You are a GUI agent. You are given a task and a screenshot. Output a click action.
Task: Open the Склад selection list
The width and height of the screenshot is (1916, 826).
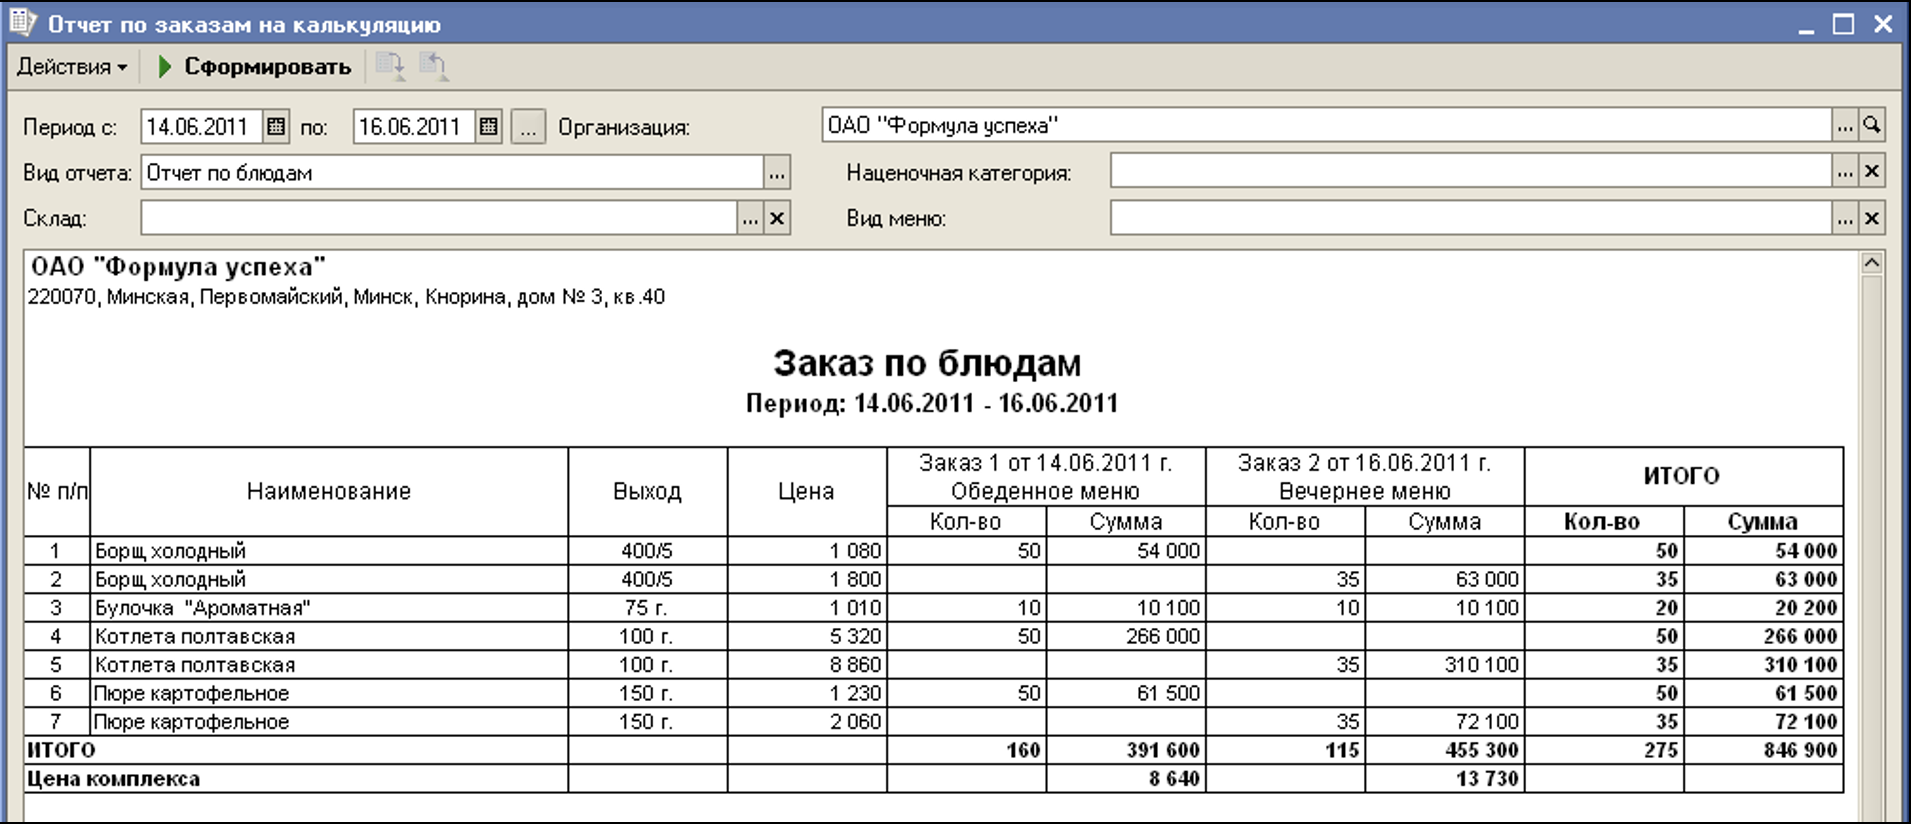(750, 218)
